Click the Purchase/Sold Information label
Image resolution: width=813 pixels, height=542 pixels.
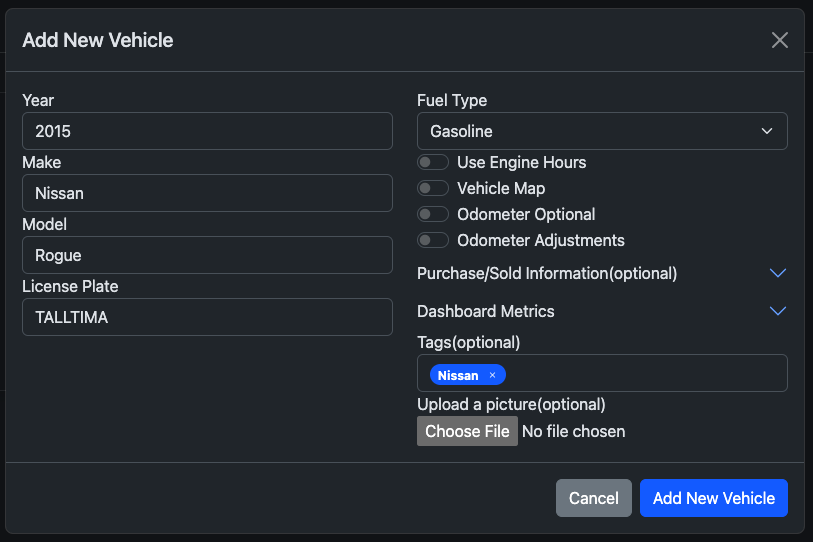[547, 273]
